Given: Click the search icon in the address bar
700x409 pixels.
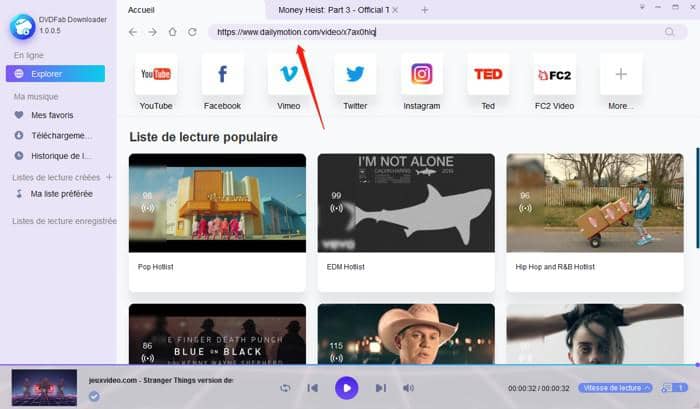Looking at the screenshot, I should [669, 32].
